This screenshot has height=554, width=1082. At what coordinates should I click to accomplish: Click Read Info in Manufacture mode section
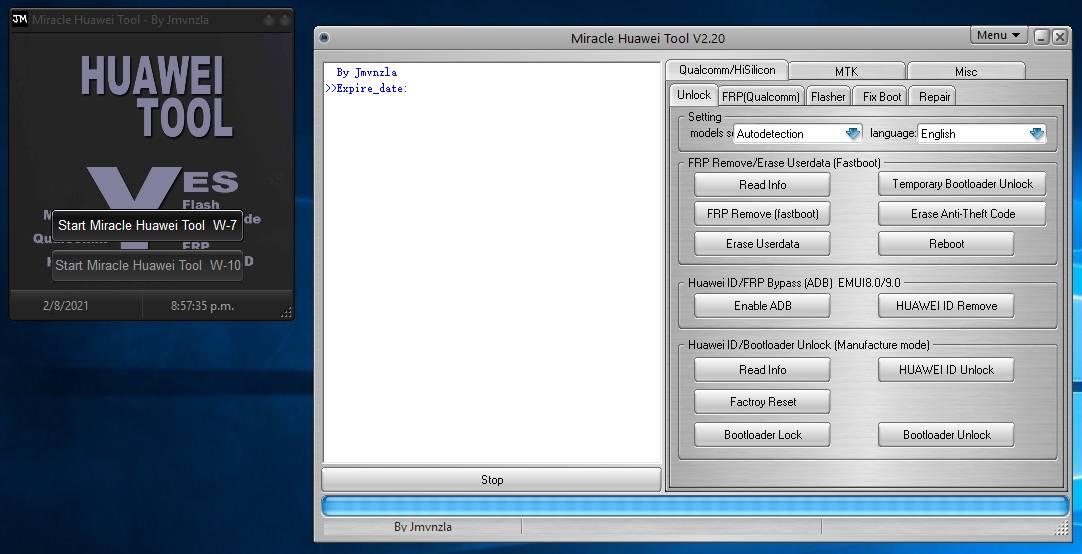762,370
